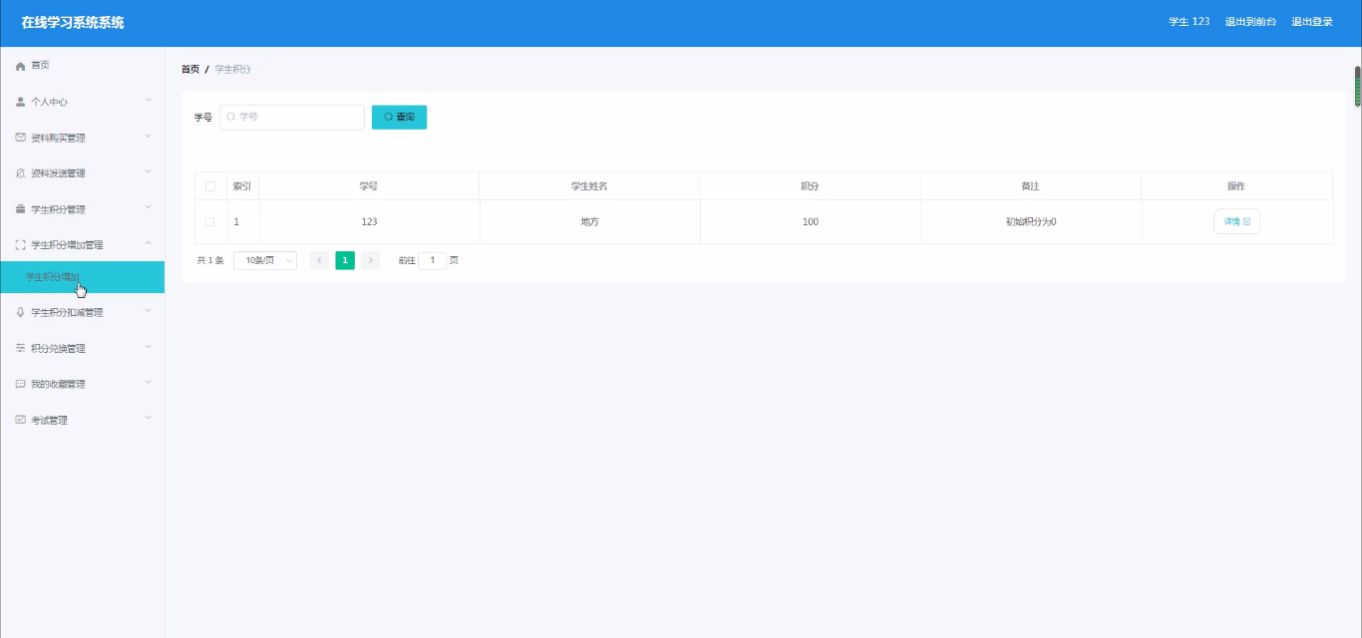Expand 学生积分扣减管理 using its arrow
Screen dimensions: 1362x638
click(x=148, y=311)
